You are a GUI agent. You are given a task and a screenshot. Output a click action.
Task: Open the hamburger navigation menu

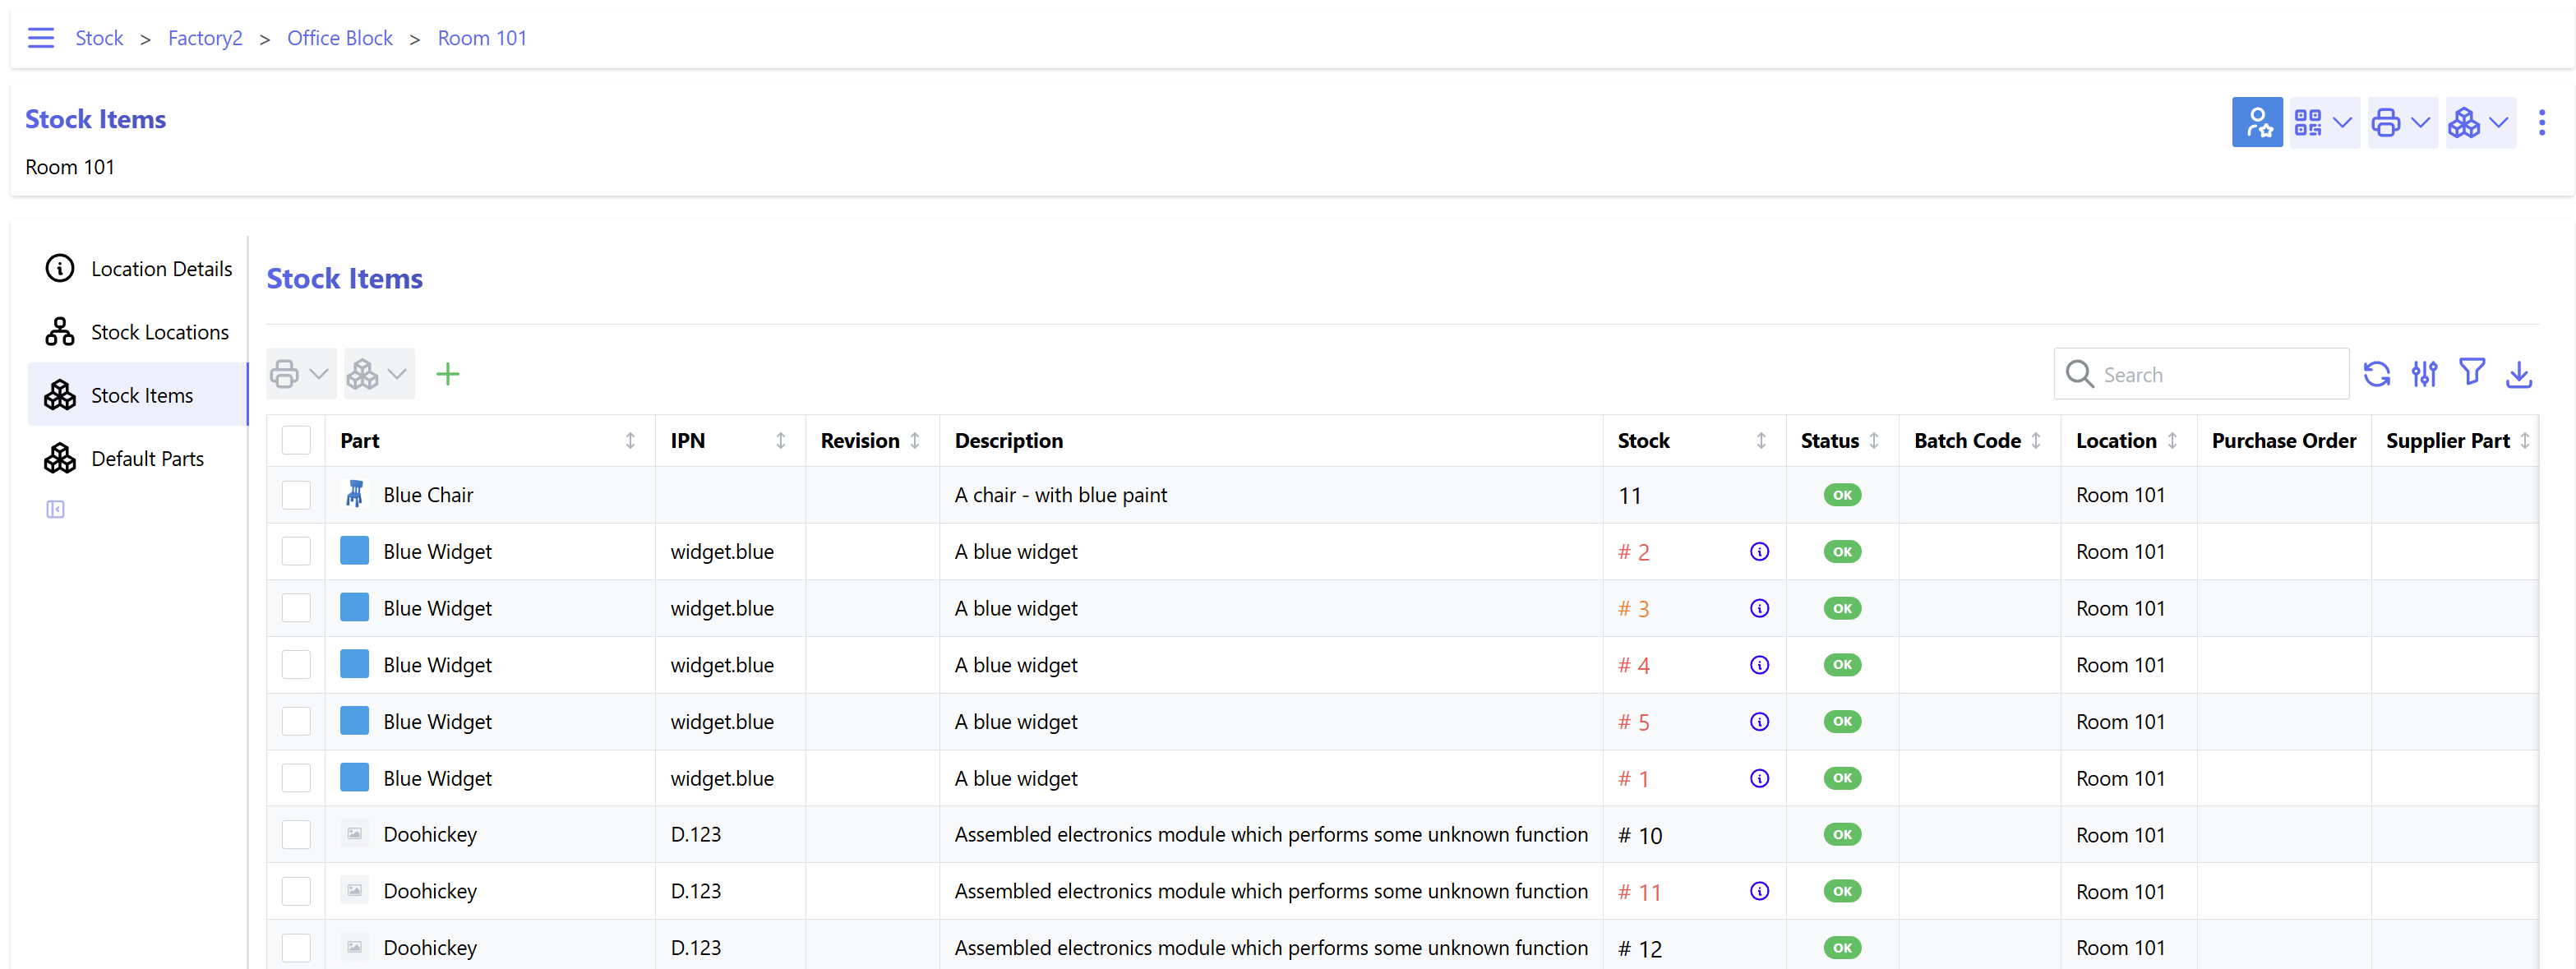point(41,38)
